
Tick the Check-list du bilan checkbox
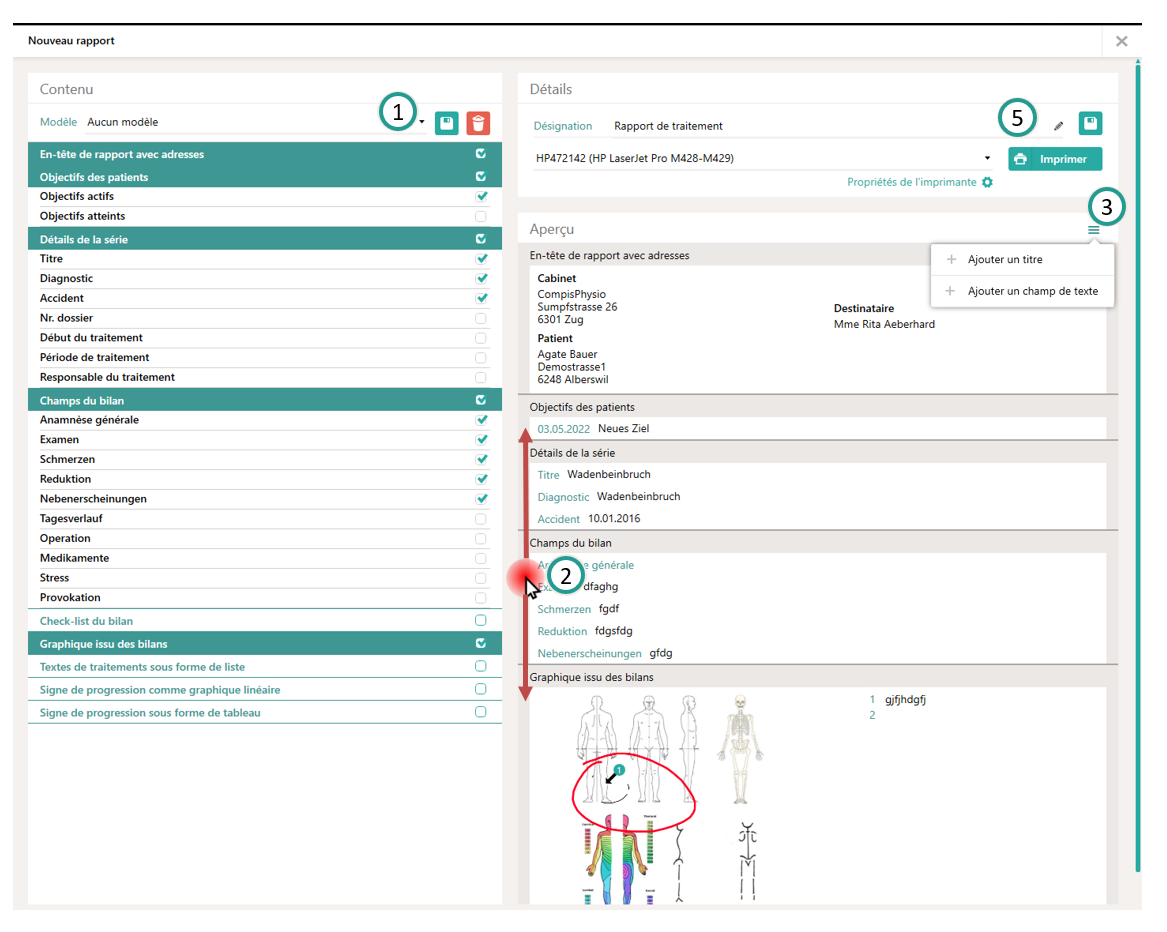tap(481, 621)
